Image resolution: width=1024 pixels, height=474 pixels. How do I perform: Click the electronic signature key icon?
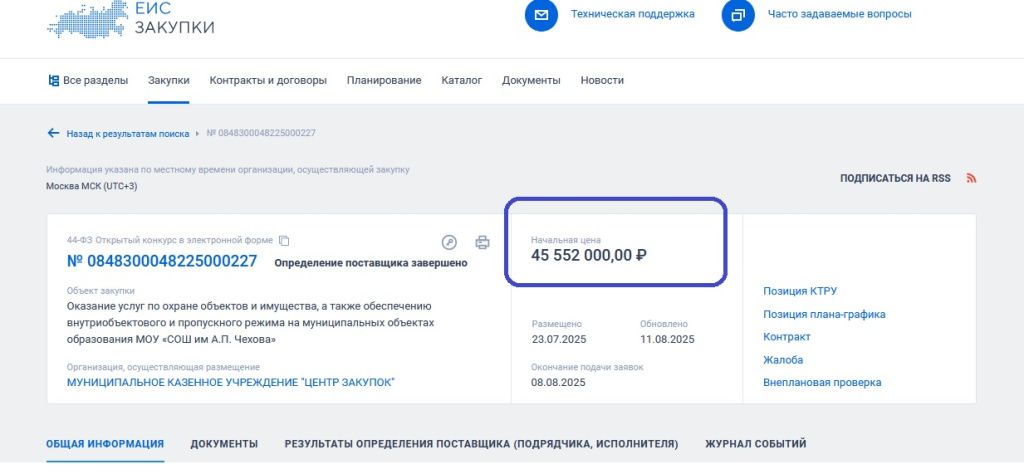coord(449,242)
